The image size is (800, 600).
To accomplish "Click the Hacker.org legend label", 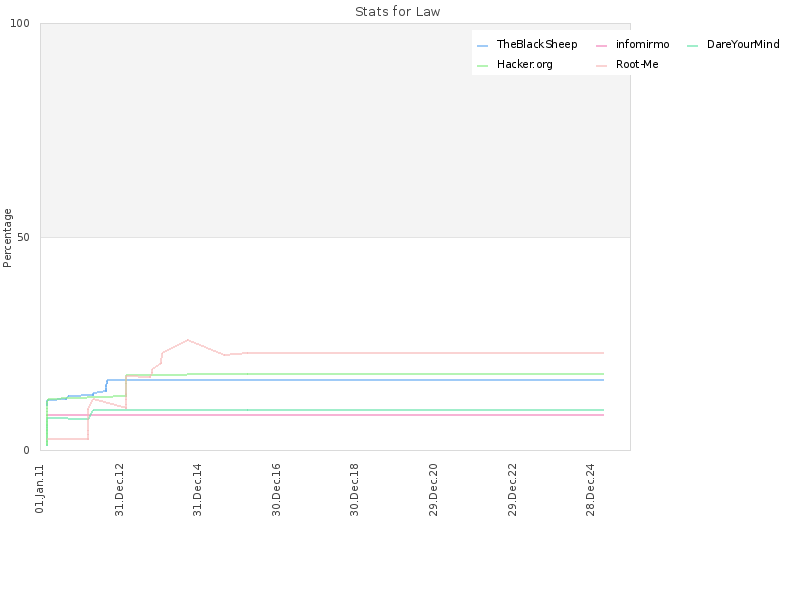I will [524, 64].
